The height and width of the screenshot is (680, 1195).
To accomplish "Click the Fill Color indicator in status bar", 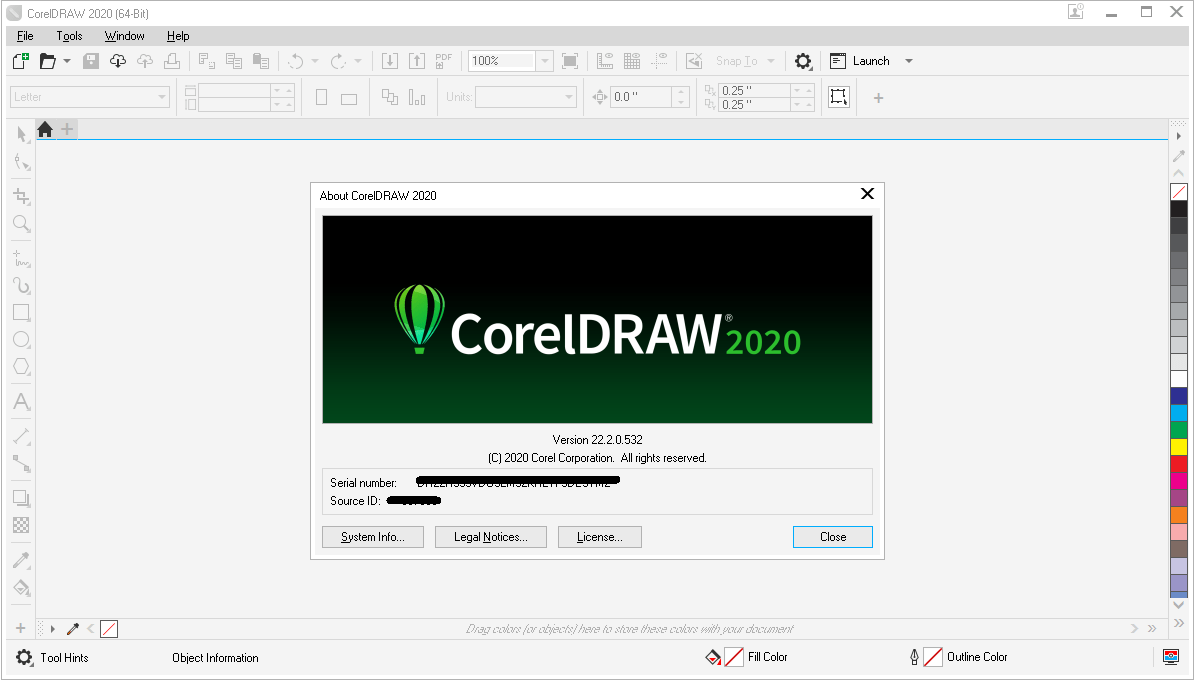I will pyautogui.click(x=746, y=656).
